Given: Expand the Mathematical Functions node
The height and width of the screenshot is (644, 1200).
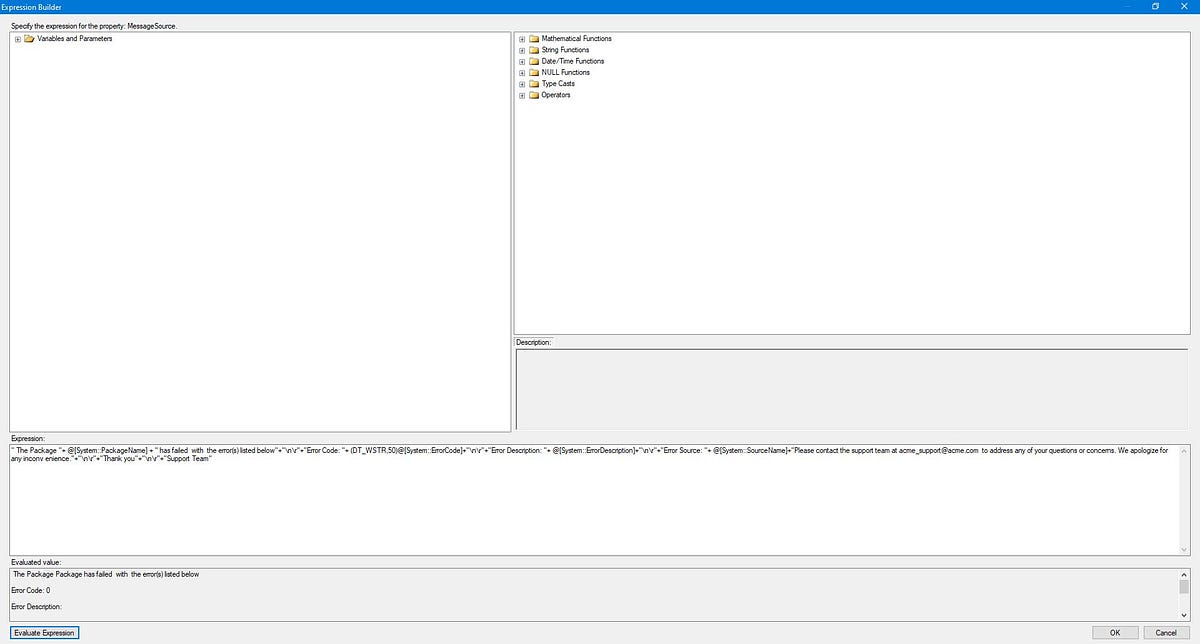Looking at the screenshot, I should [522, 38].
